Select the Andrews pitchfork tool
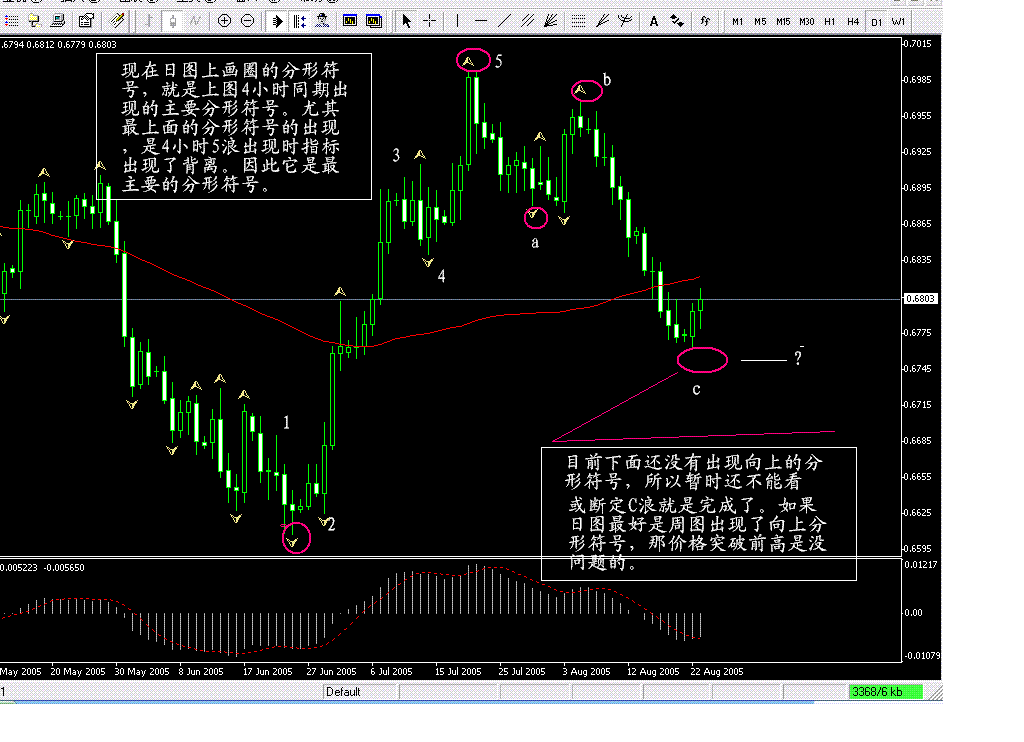 pyautogui.click(x=625, y=21)
